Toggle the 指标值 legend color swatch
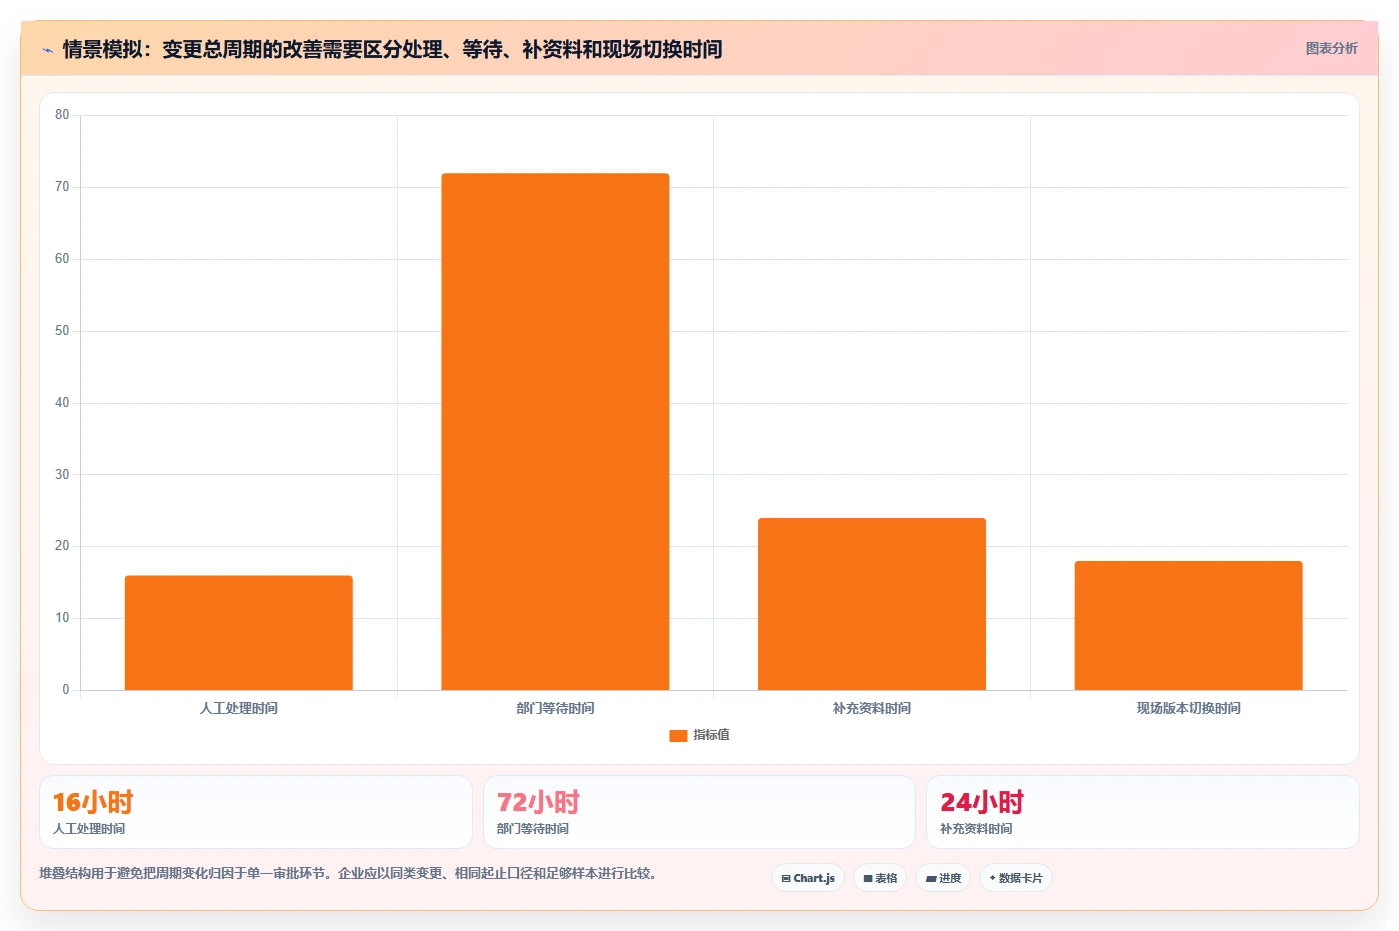 [x=678, y=735]
